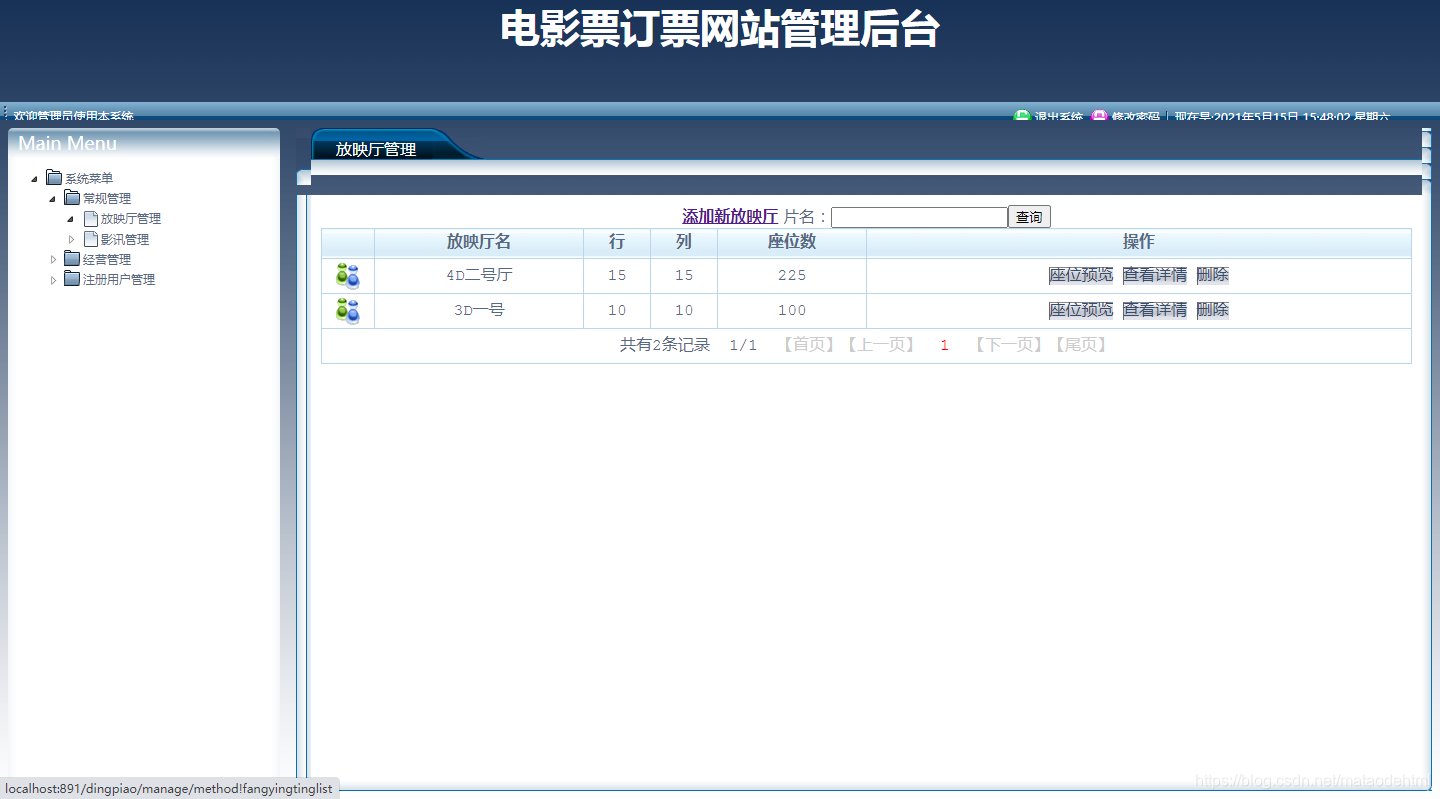Click the pink 修改密码 icon
Screen dimensions: 1440x799
pyautogui.click(x=1099, y=116)
